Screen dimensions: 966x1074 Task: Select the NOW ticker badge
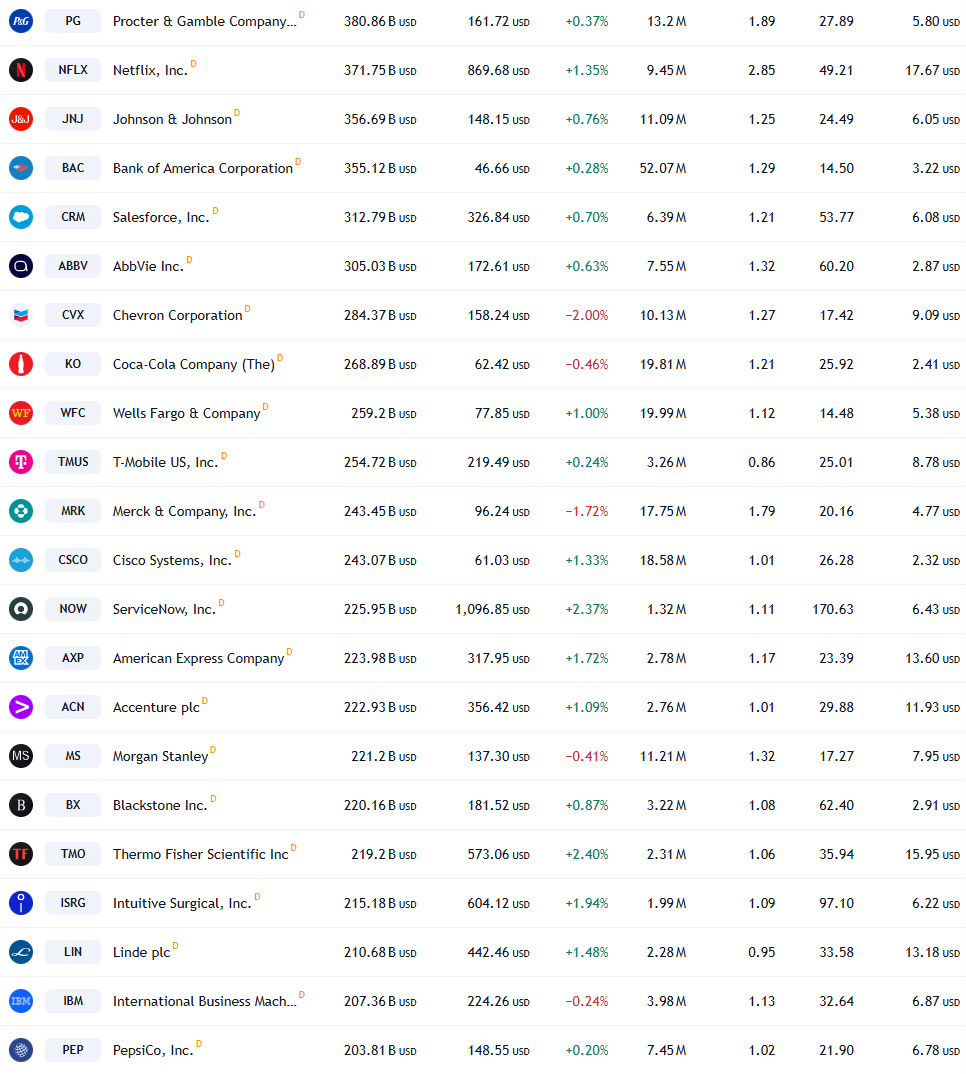tap(73, 609)
